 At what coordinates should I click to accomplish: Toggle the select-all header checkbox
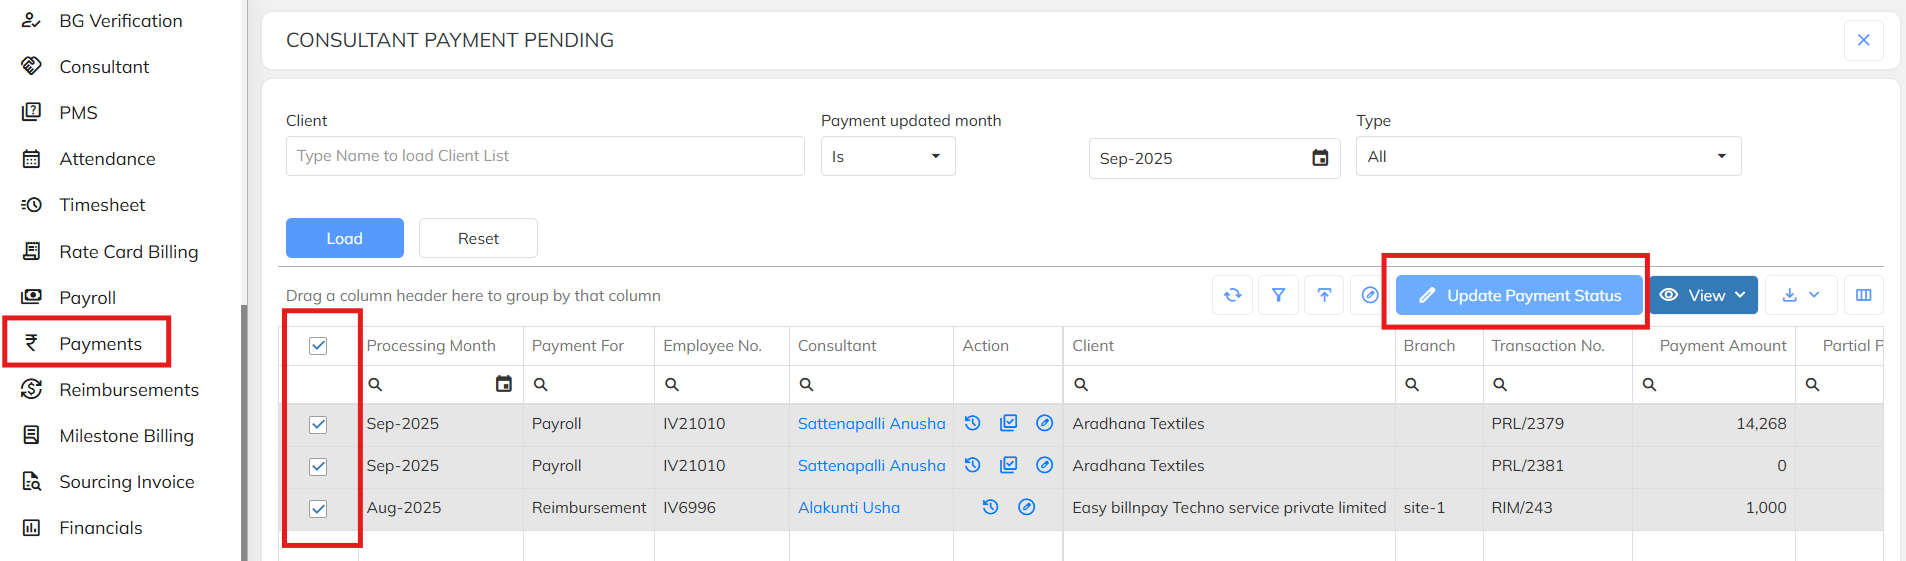tap(318, 346)
